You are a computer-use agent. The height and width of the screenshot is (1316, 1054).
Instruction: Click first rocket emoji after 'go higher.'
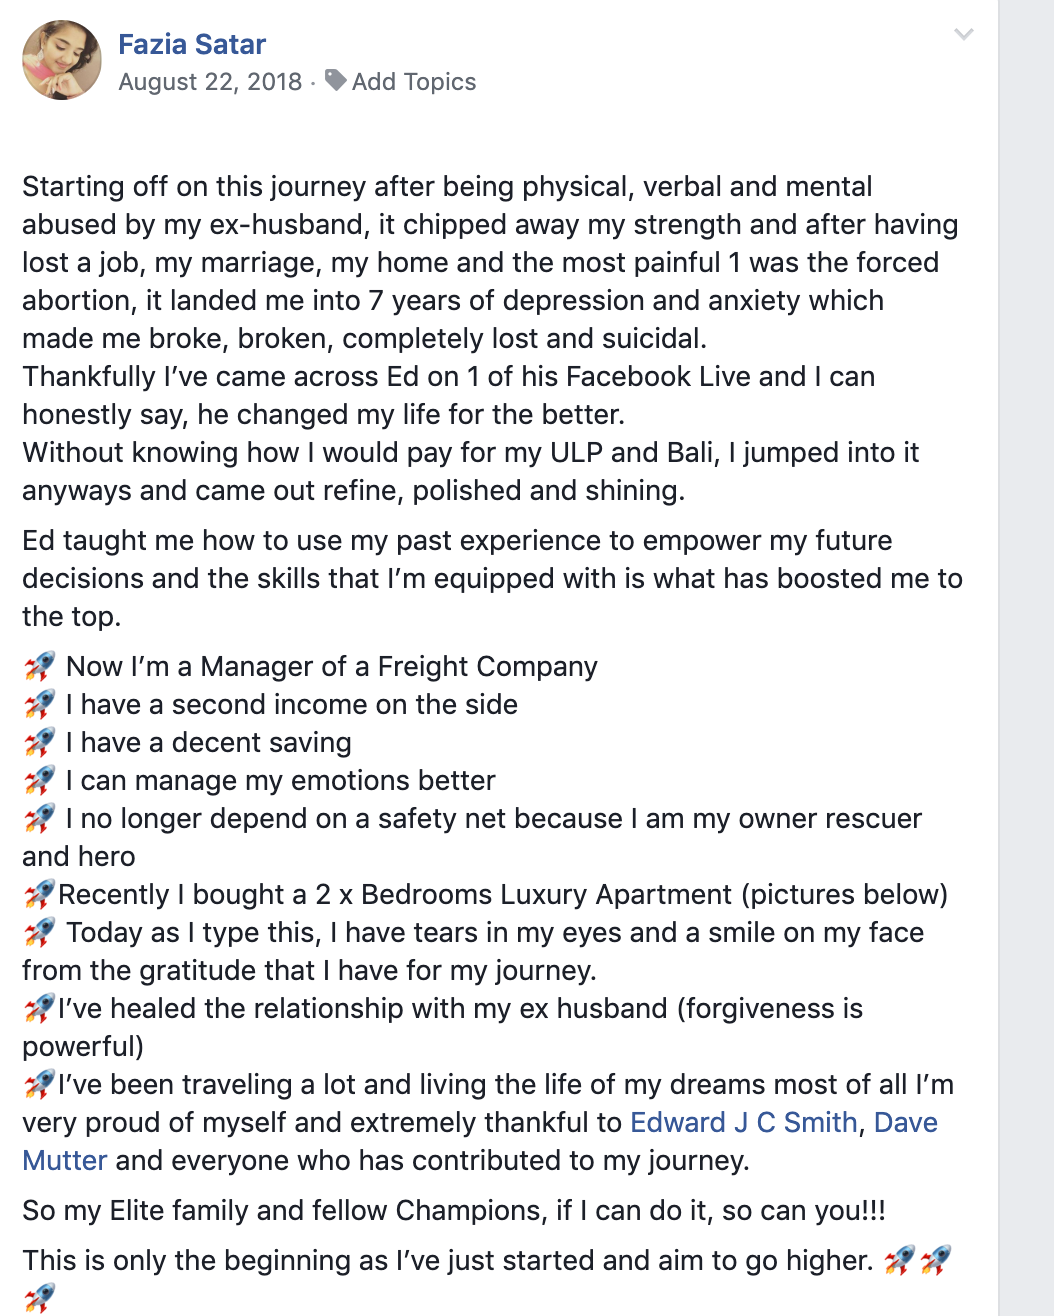coord(899,1260)
